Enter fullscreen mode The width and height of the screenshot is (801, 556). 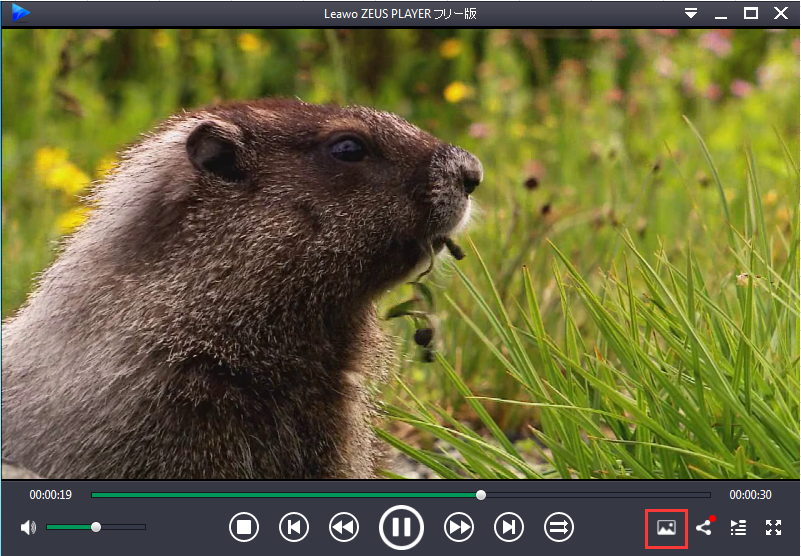773,527
